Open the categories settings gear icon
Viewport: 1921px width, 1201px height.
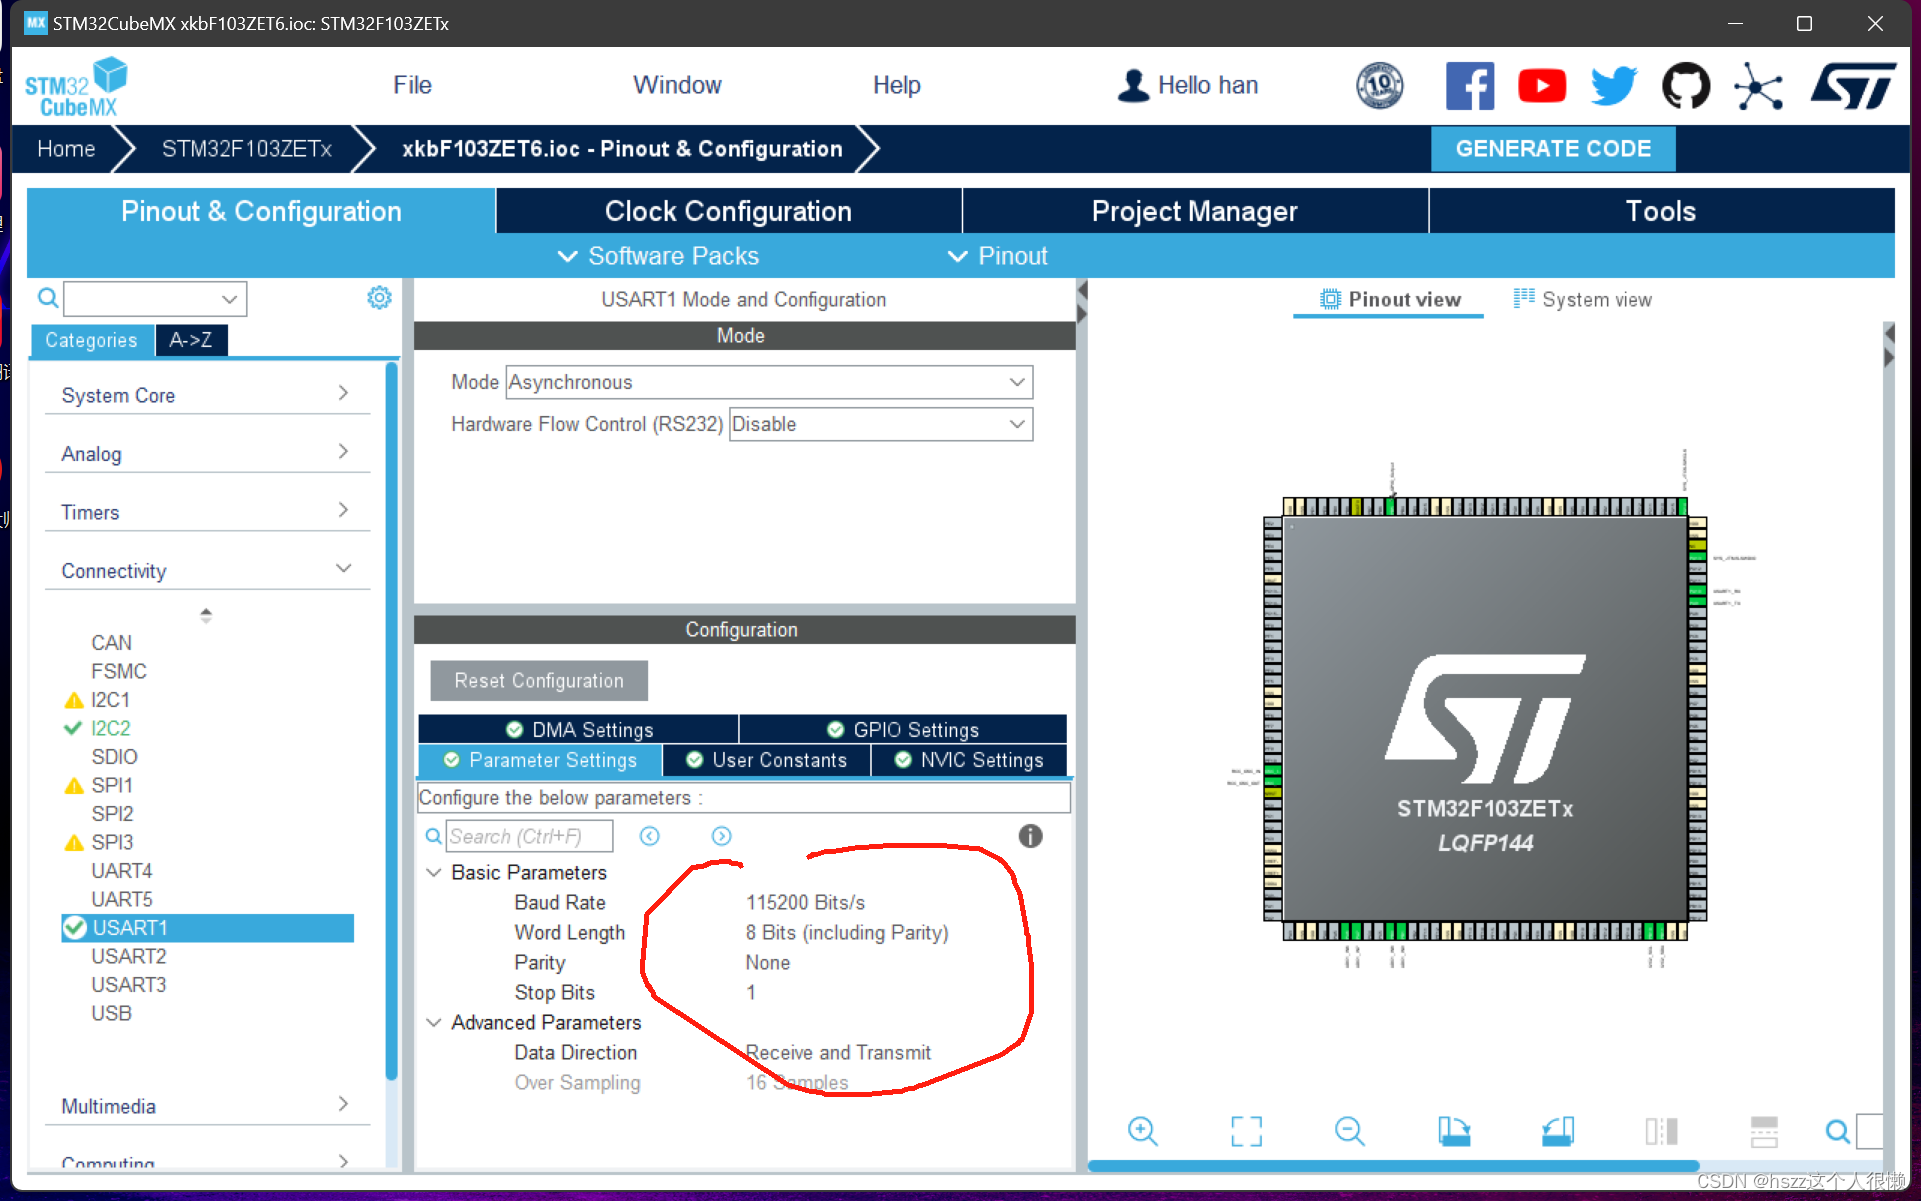[x=379, y=298]
